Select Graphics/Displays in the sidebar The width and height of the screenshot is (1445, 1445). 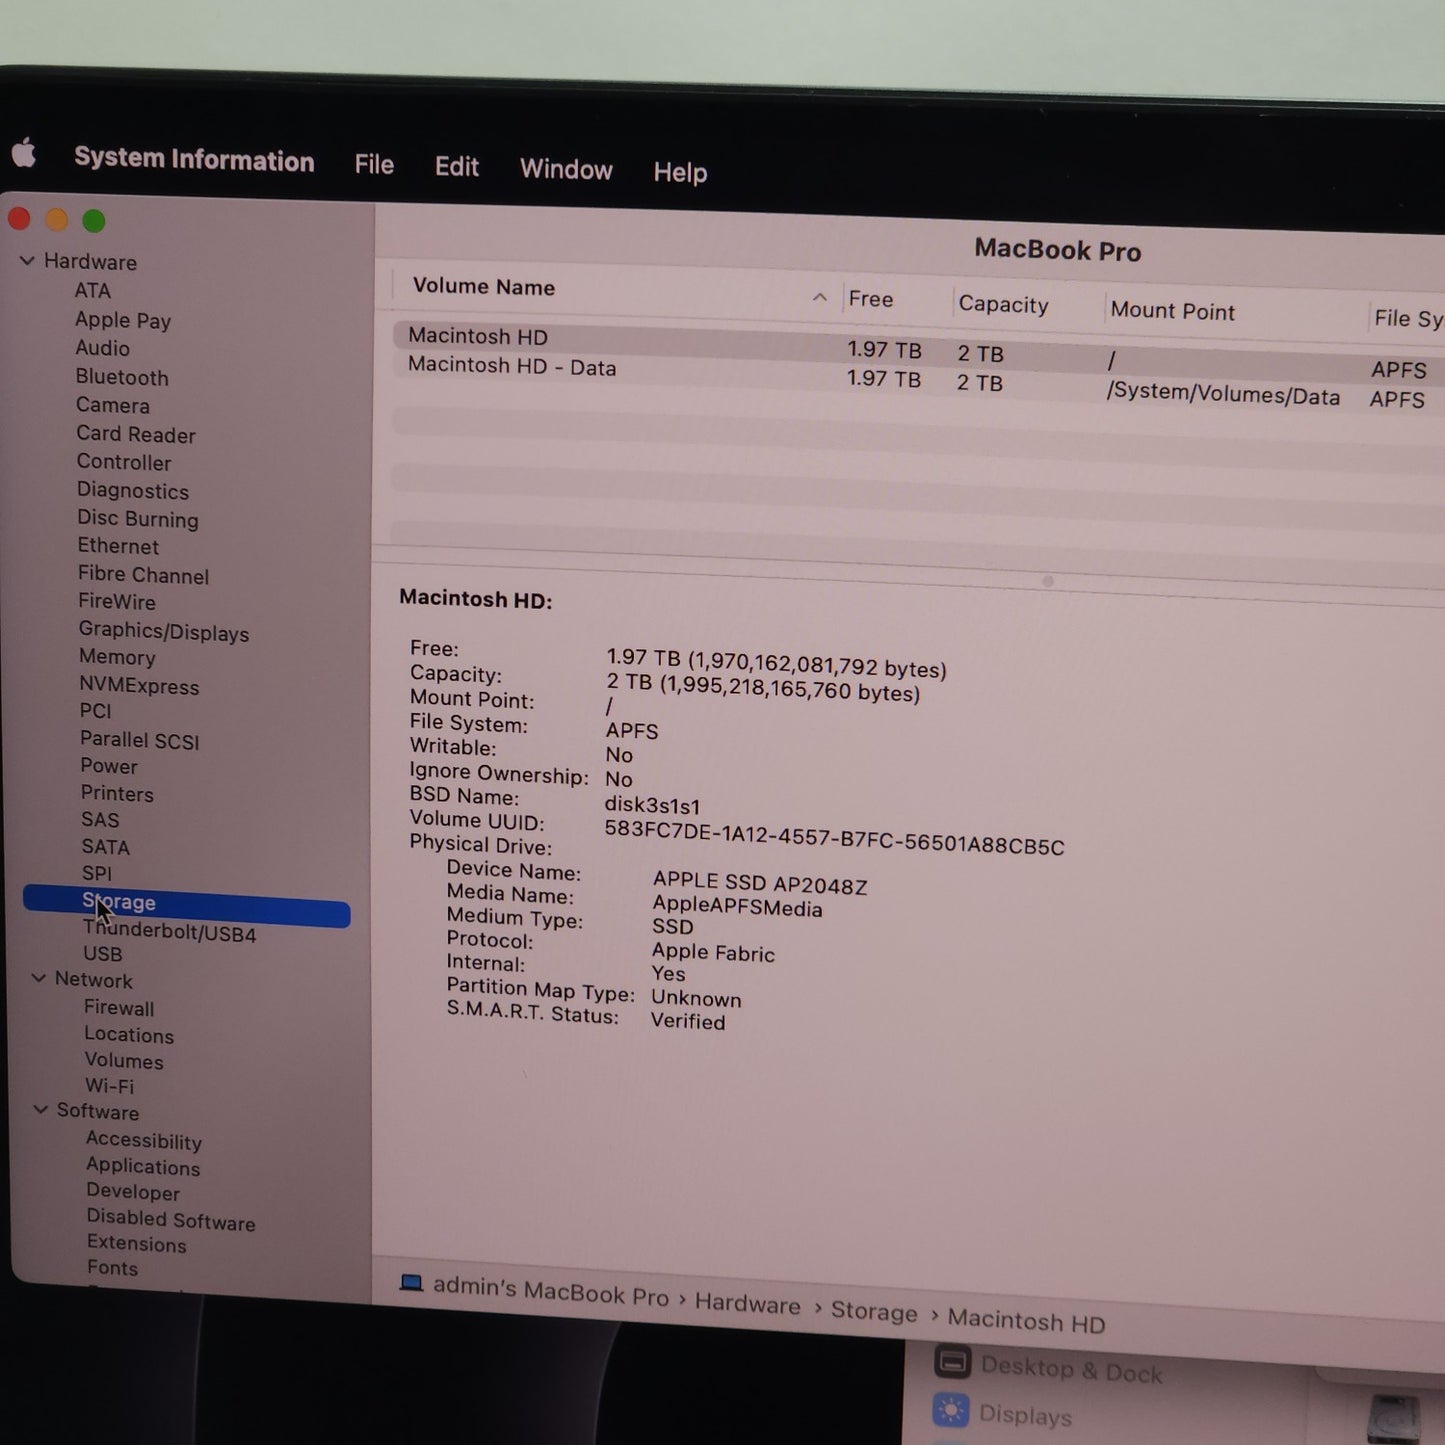tap(164, 631)
